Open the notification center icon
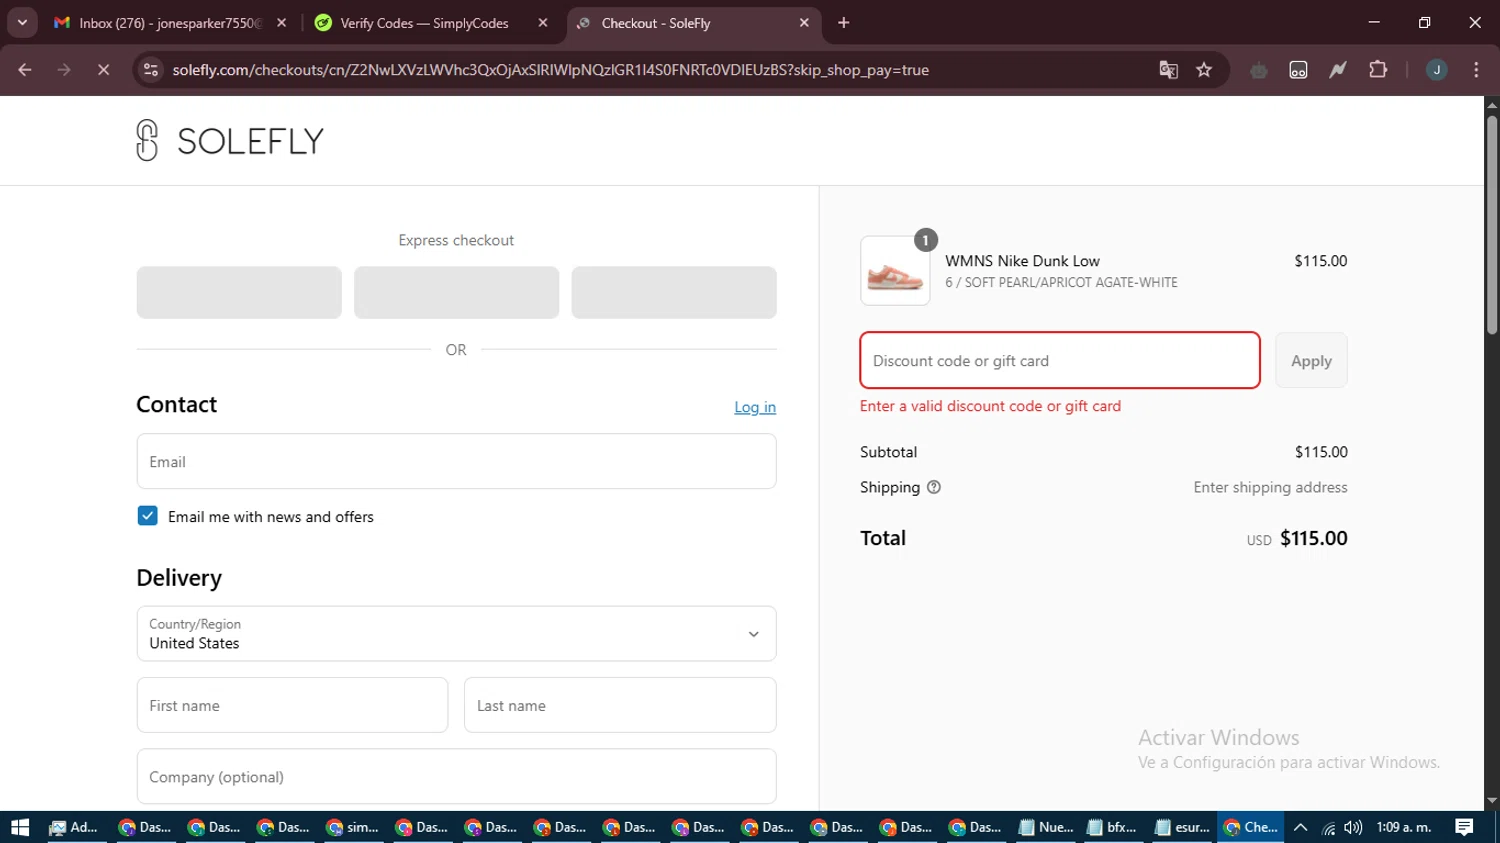1500x843 pixels. [x=1464, y=827]
